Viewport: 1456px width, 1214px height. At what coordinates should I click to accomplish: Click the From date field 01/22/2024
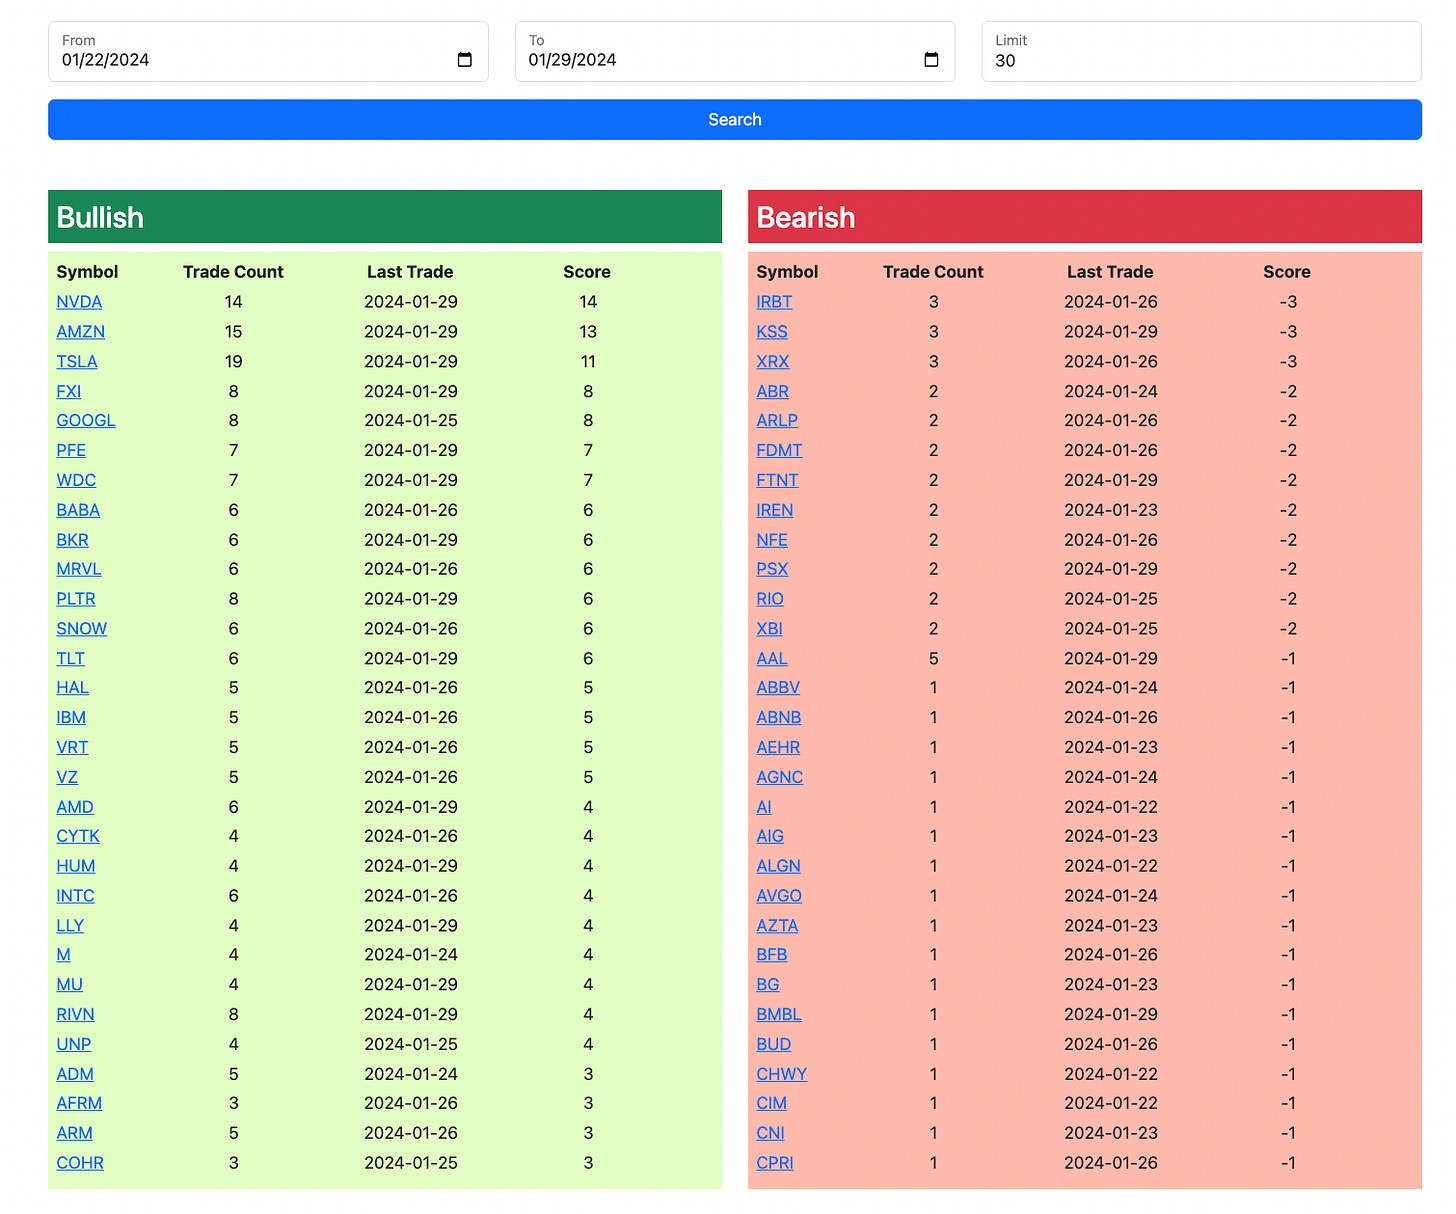point(268,52)
